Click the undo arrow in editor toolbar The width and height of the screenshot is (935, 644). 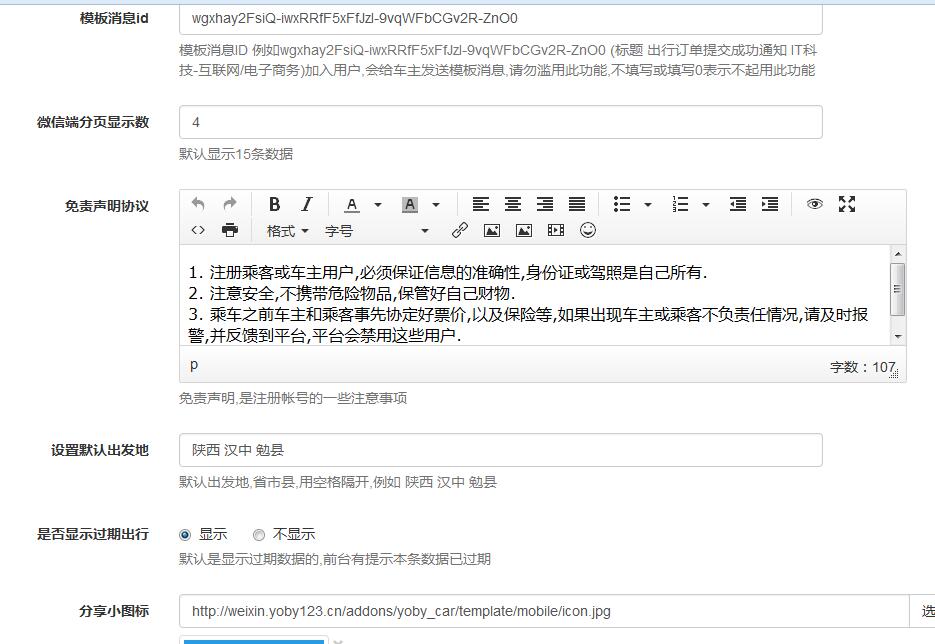pyautogui.click(x=198, y=205)
